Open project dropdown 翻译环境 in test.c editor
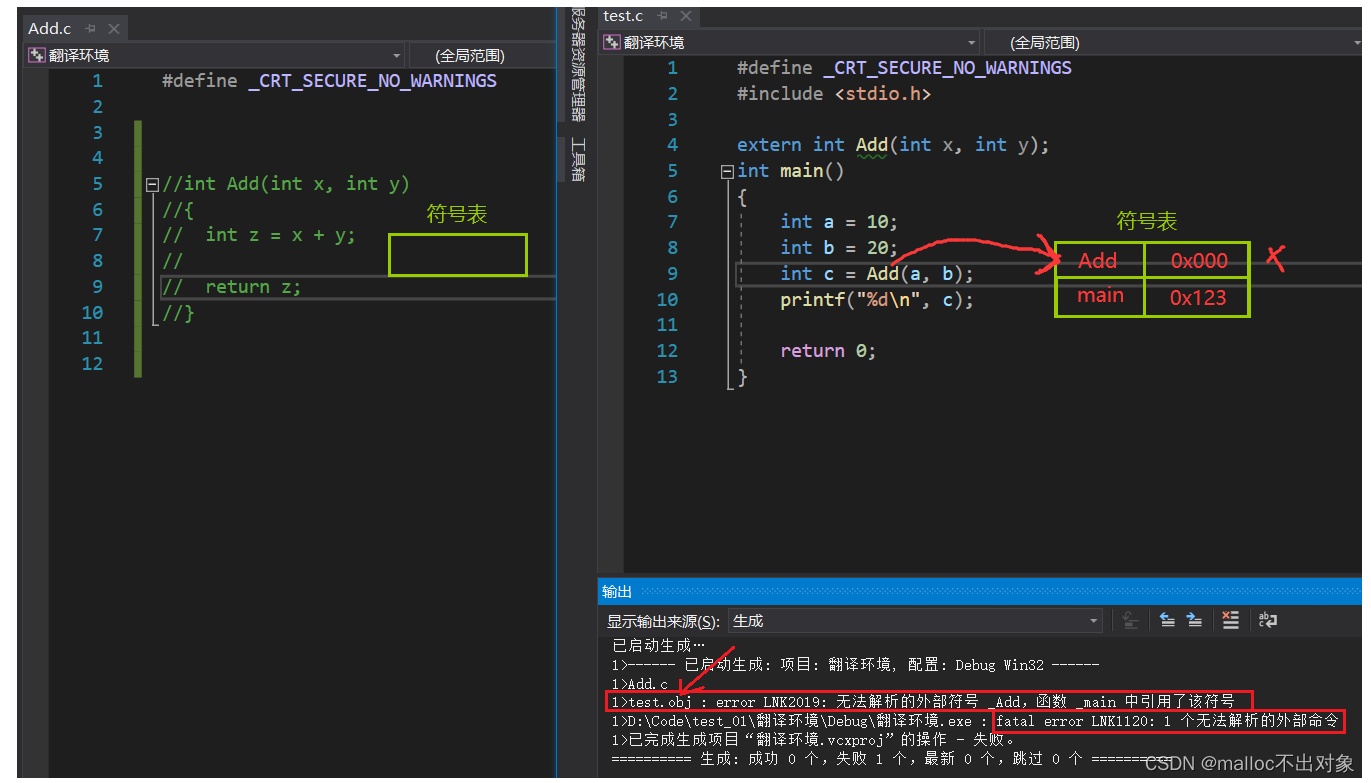 point(790,42)
